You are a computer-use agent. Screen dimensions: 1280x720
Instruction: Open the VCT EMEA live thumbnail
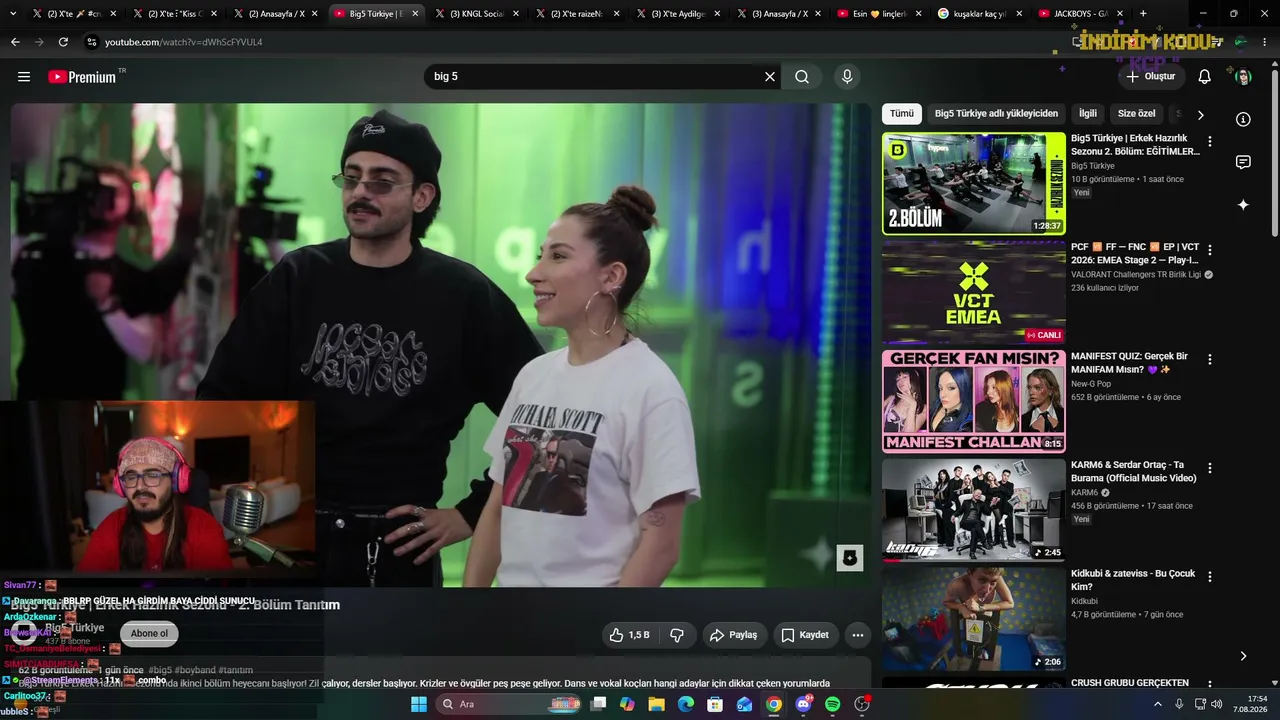click(974, 292)
